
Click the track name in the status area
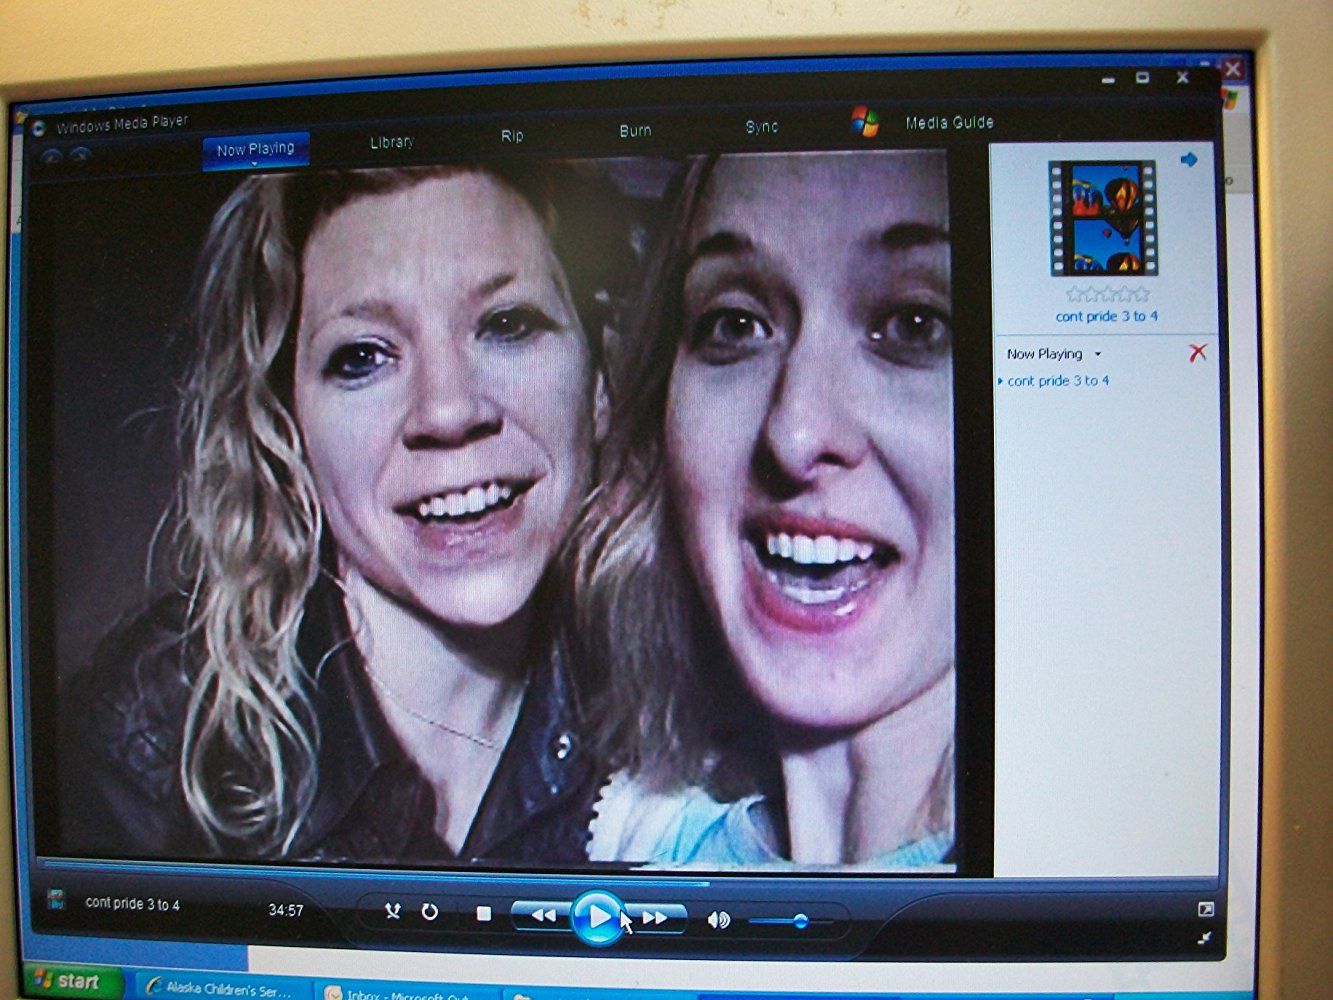click(x=133, y=903)
